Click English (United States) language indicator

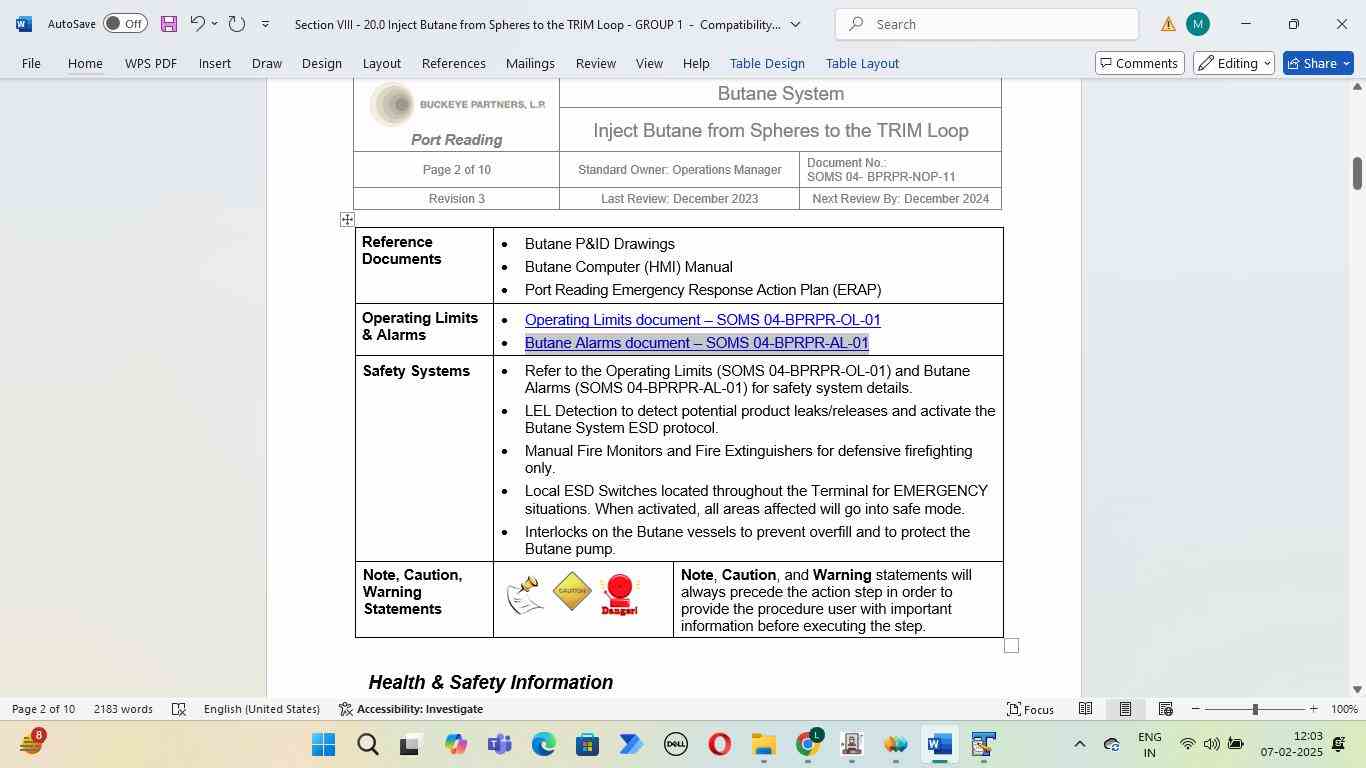[262, 709]
